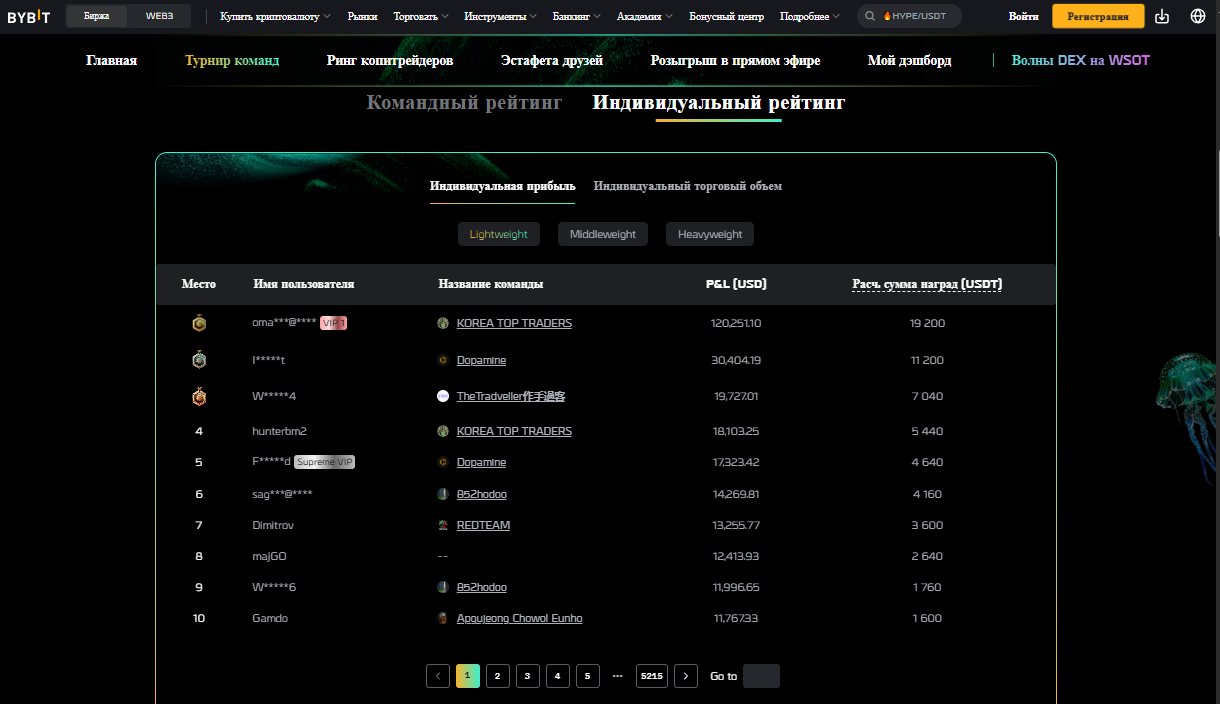Jump to last page 5215
1220x704 pixels.
652,676
